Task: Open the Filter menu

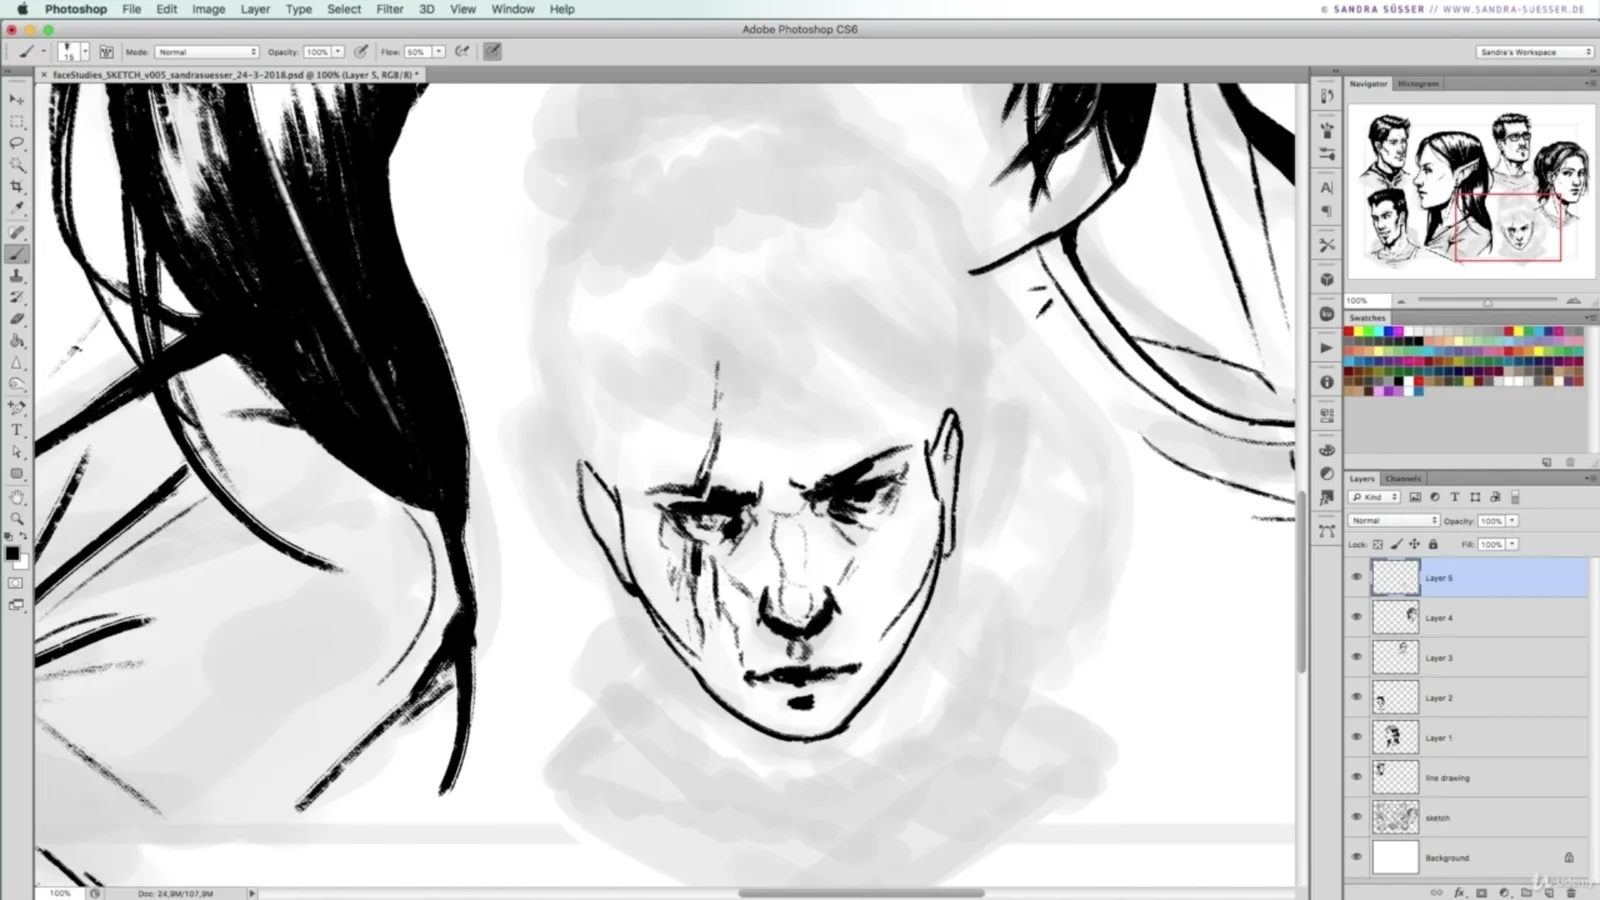Action: [389, 9]
